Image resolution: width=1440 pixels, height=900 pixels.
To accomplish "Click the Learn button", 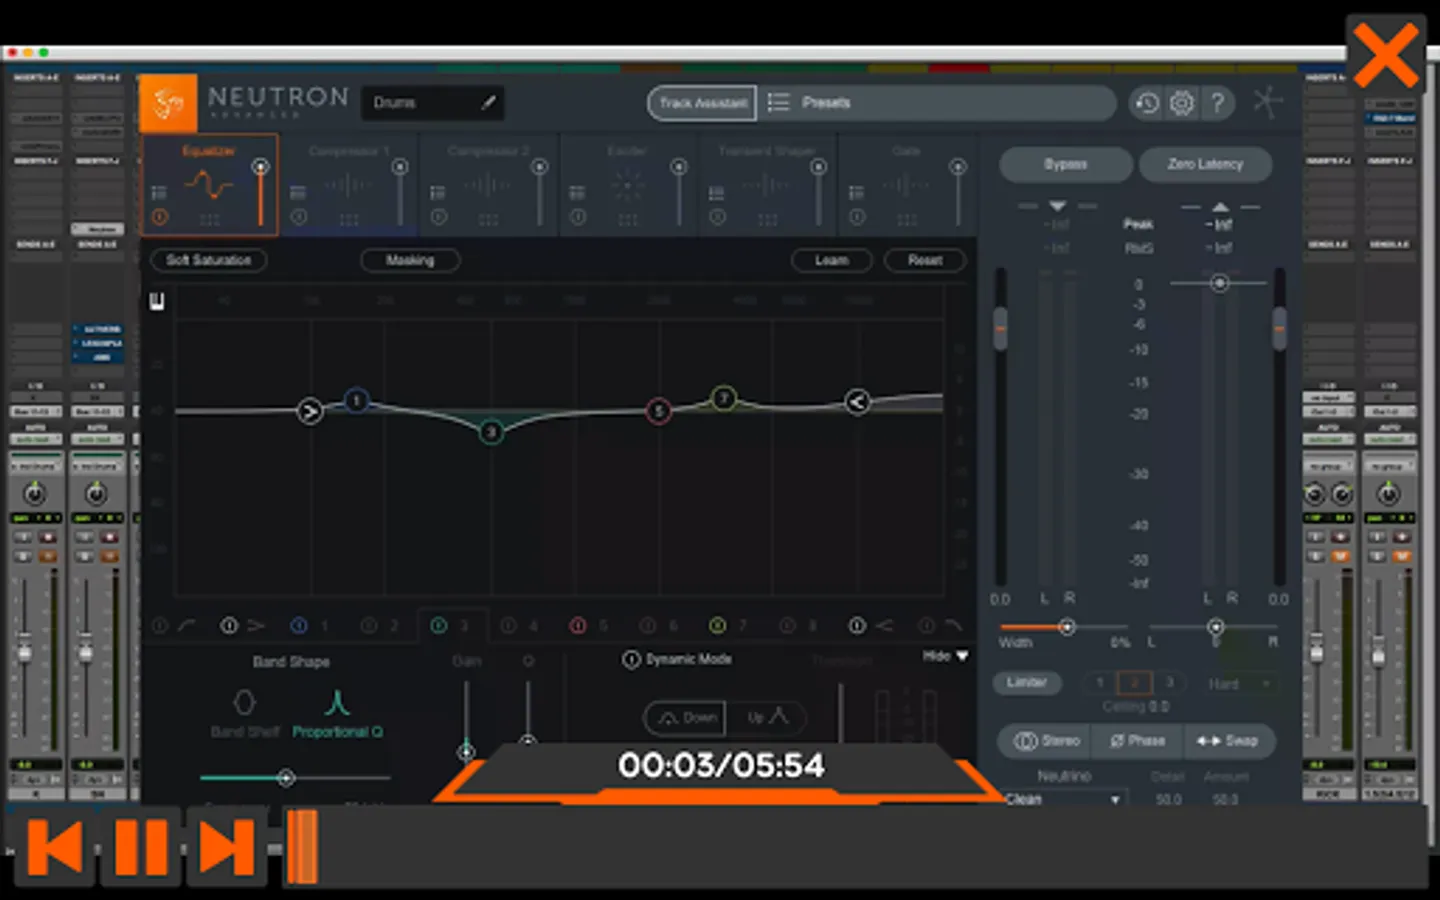I will coord(831,260).
